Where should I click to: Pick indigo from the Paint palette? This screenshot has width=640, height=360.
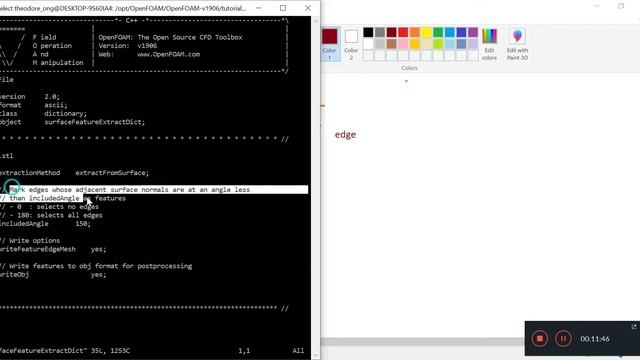461,32
